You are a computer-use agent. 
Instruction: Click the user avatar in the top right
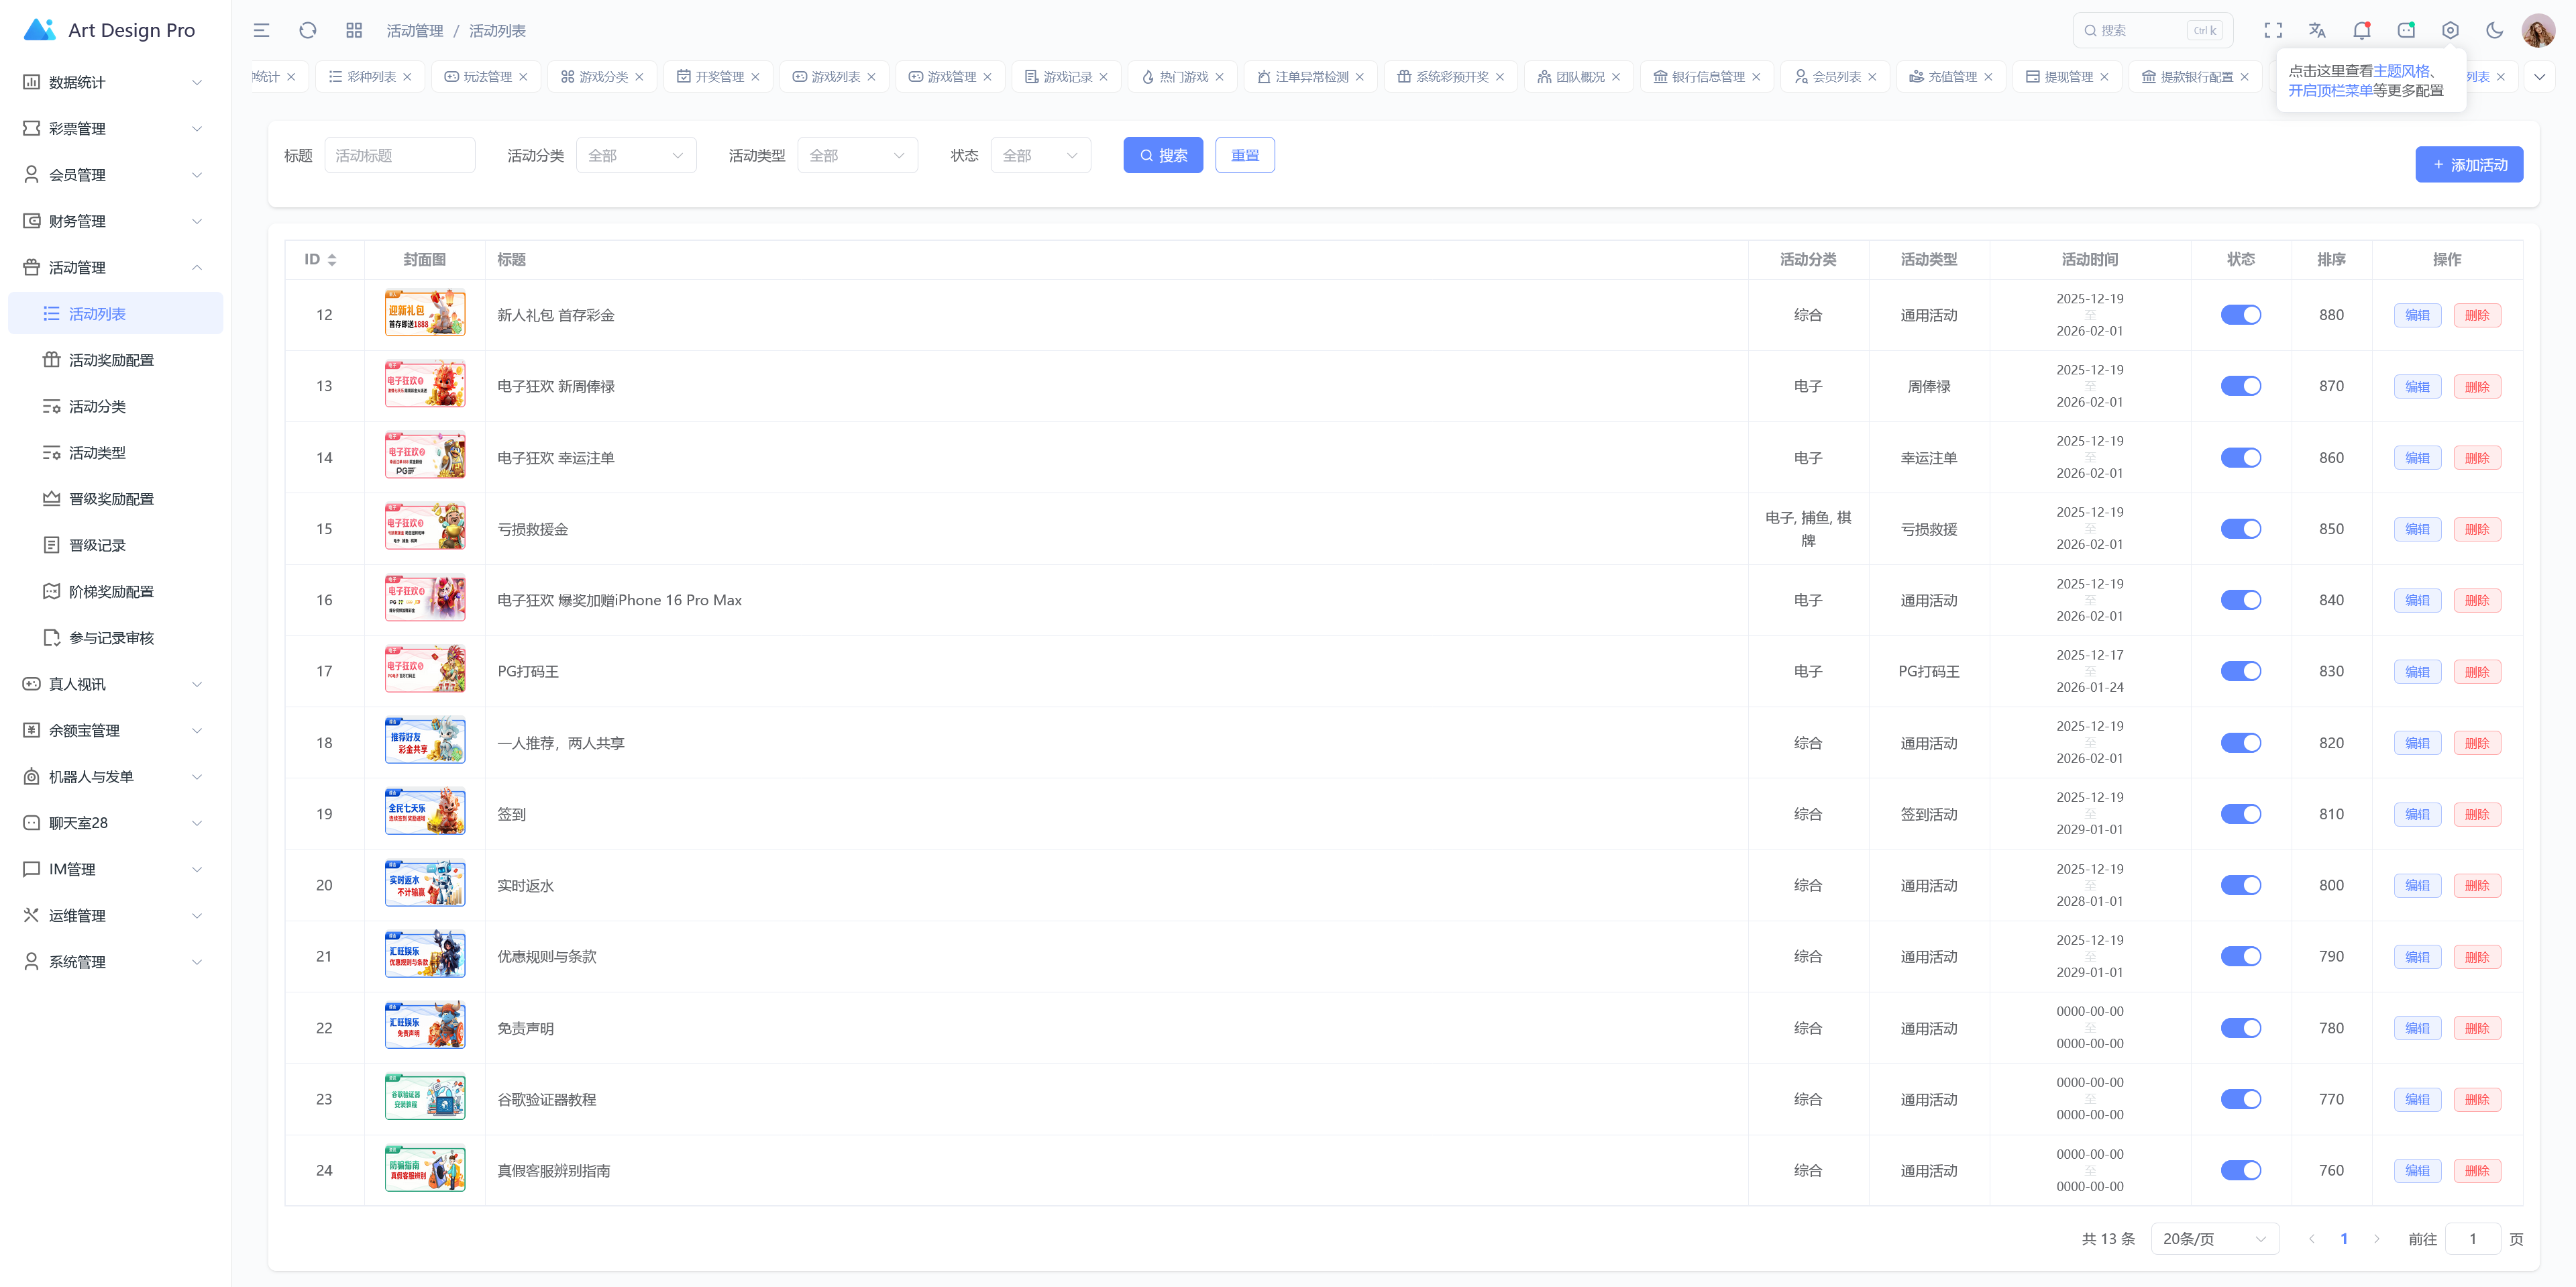pos(2538,31)
